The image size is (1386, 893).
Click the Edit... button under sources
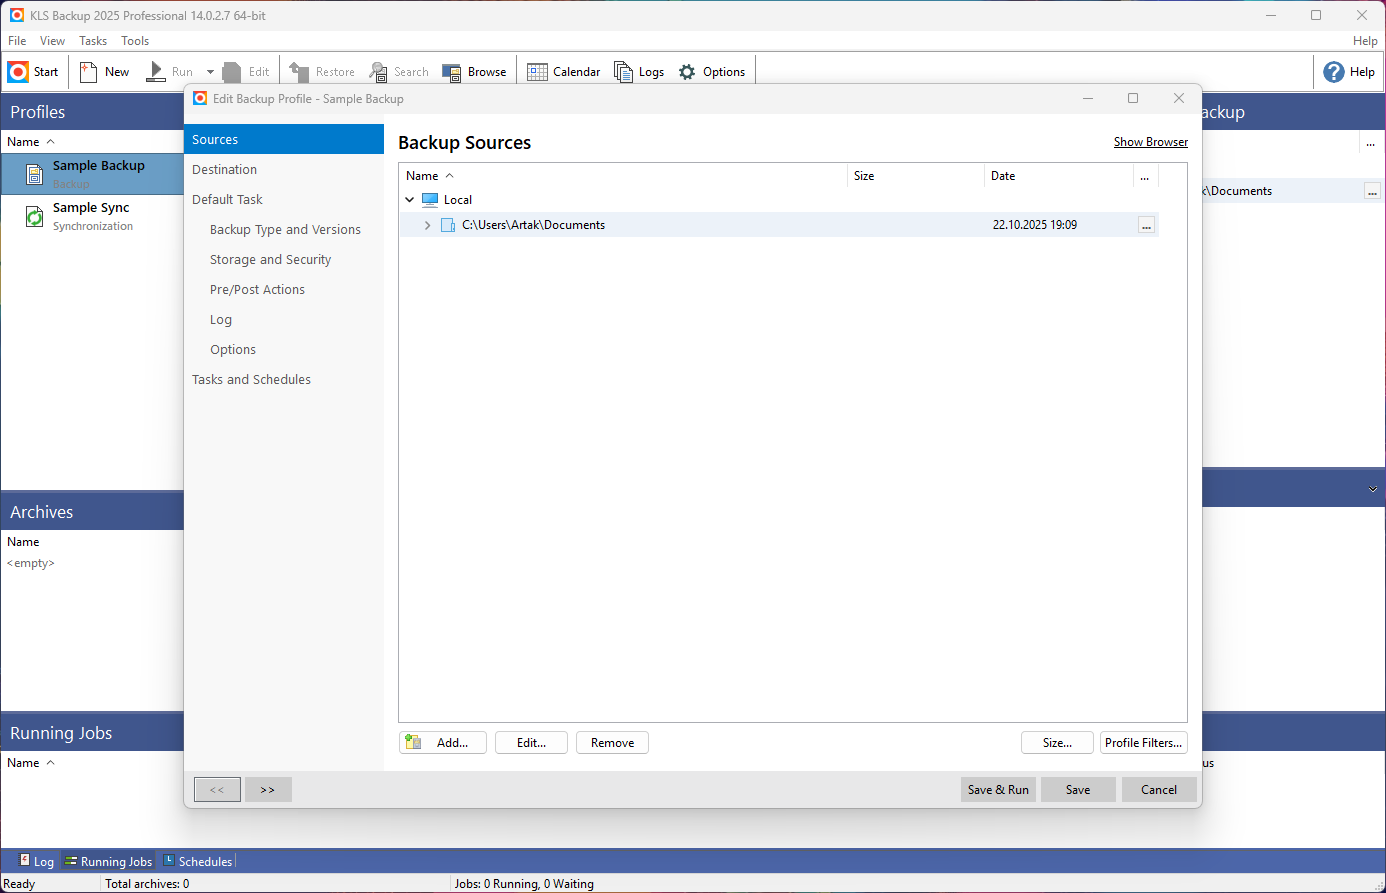[x=531, y=742]
